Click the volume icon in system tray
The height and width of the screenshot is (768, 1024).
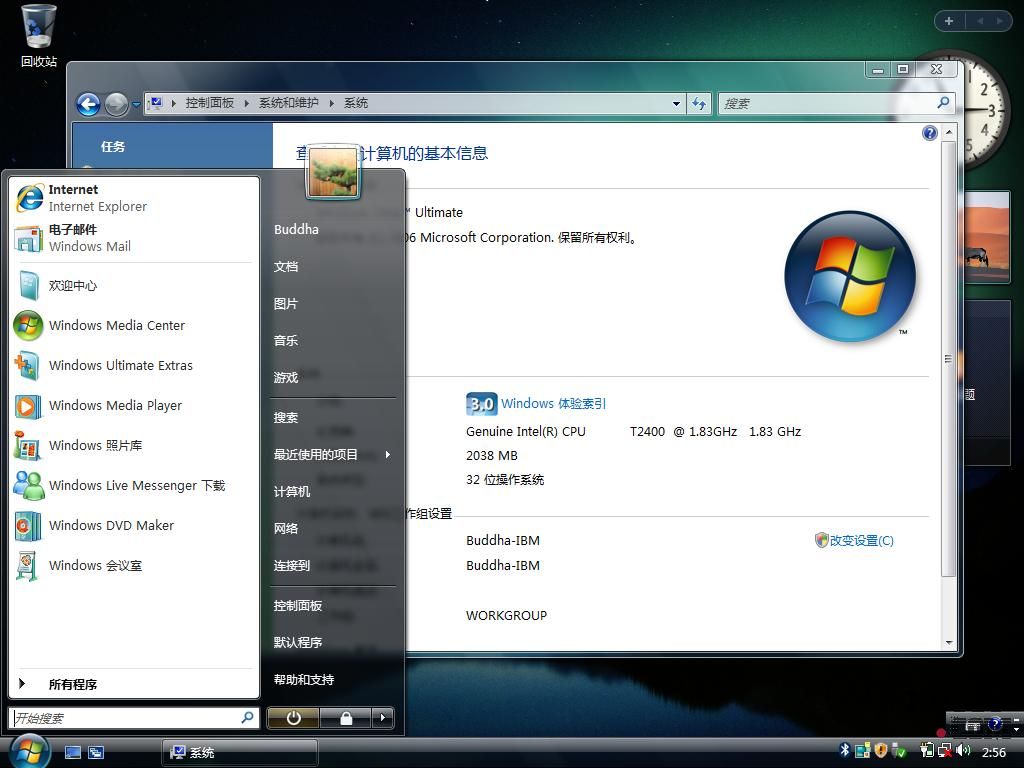point(962,750)
